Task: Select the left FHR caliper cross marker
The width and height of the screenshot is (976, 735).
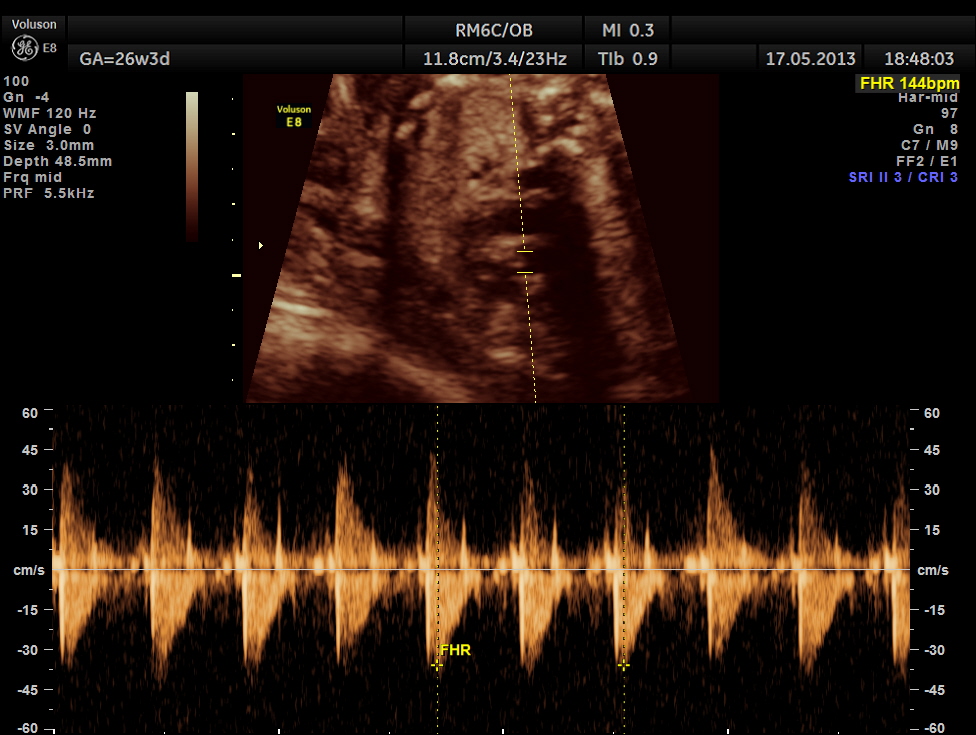Action: [x=437, y=664]
